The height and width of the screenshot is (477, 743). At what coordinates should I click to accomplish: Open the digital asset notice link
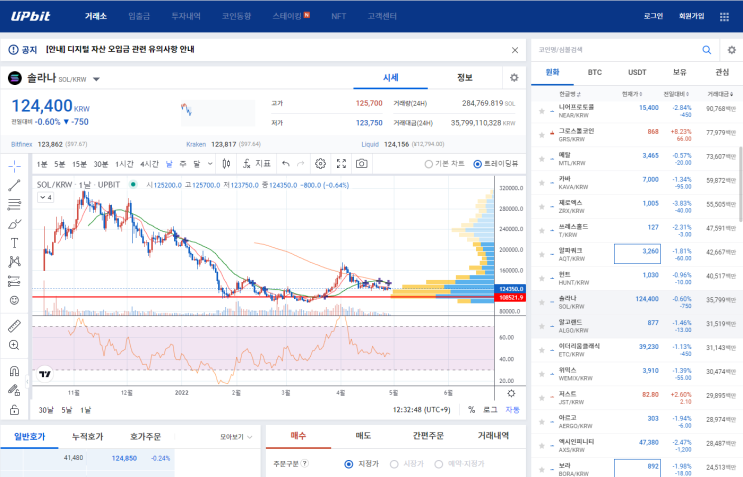(x=120, y=49)
